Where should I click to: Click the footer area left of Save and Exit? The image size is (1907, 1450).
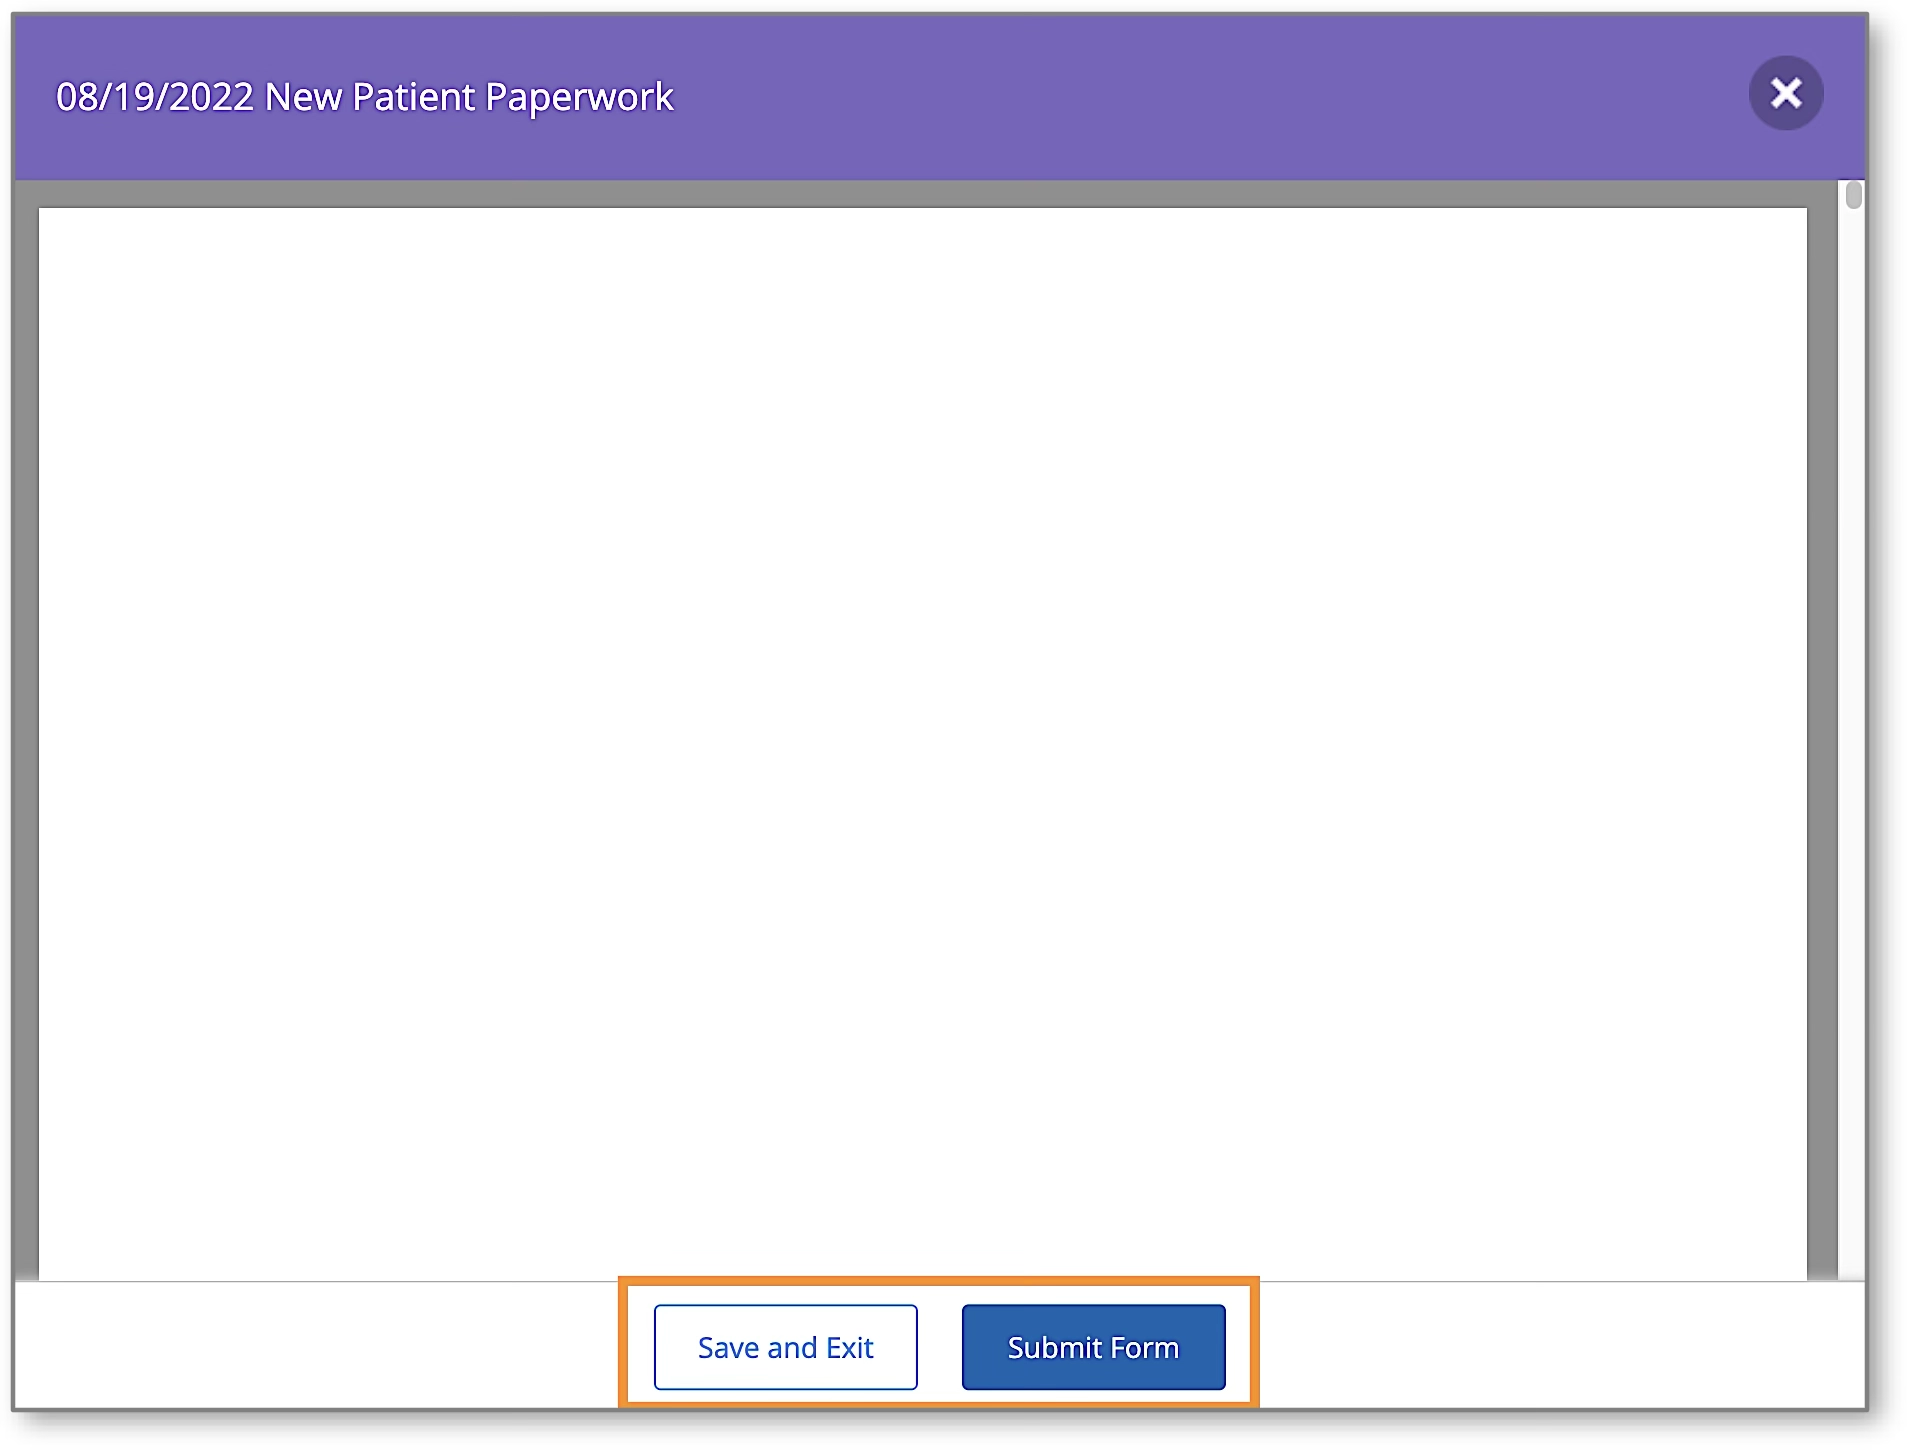point(320,1347)
